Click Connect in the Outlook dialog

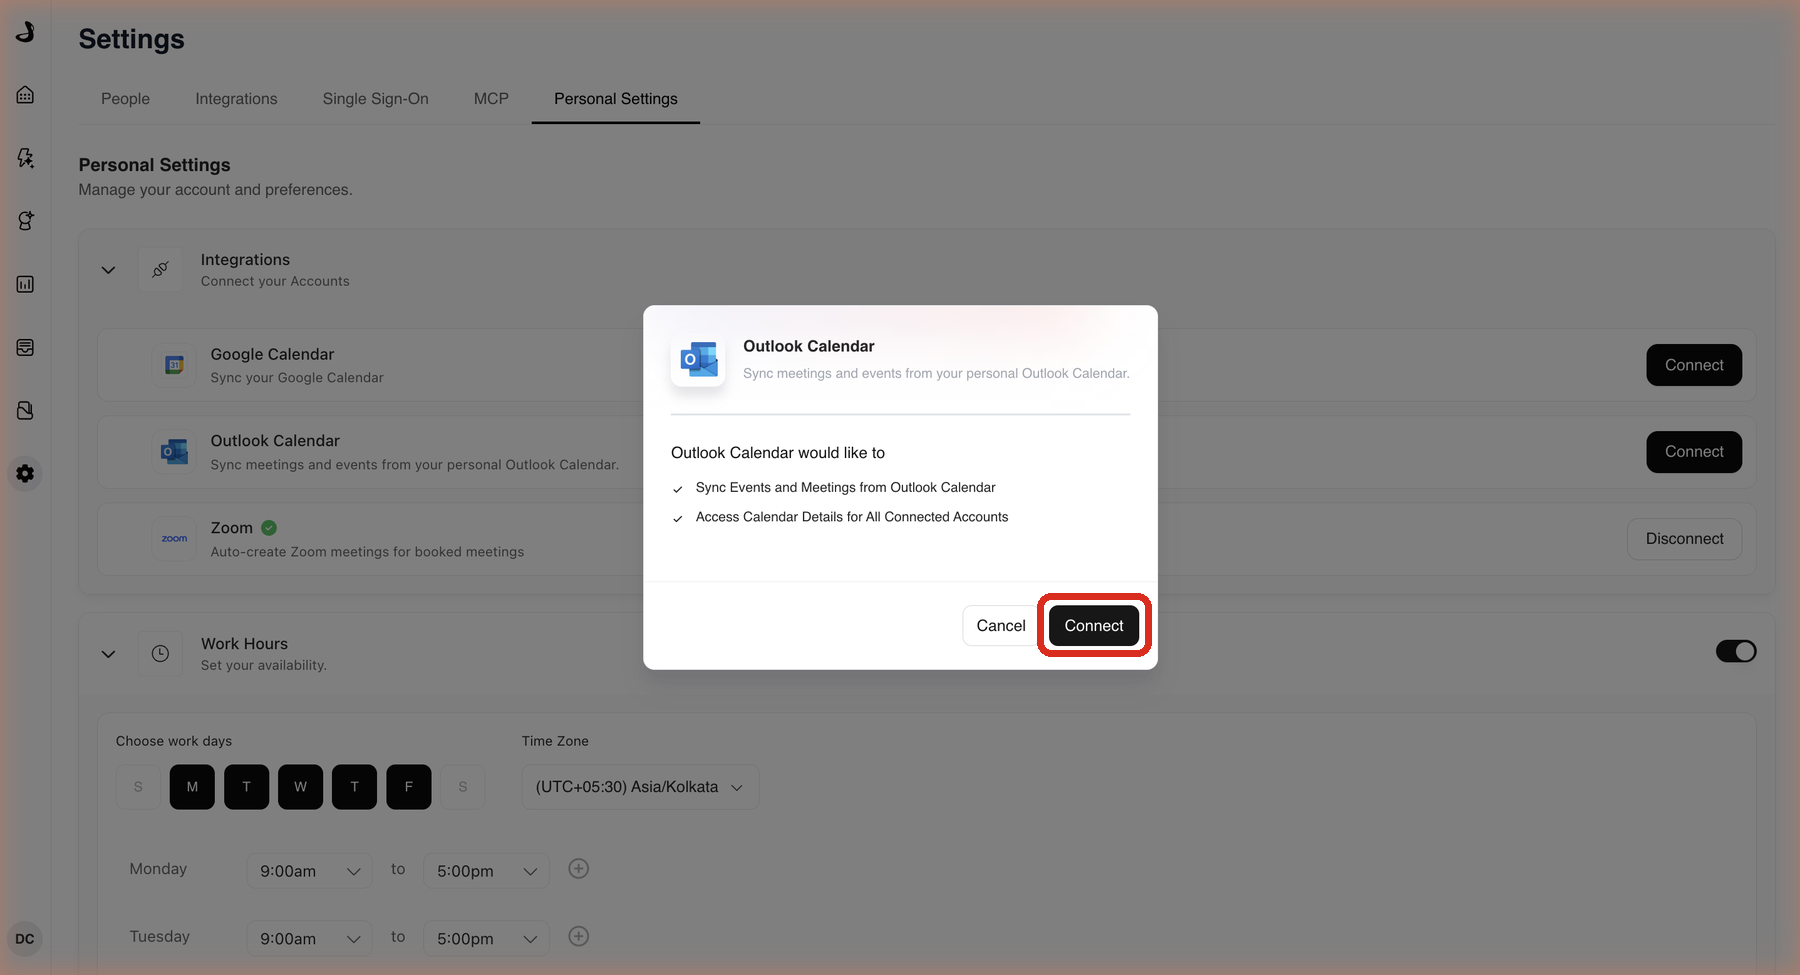click(x=1094, y=626)
